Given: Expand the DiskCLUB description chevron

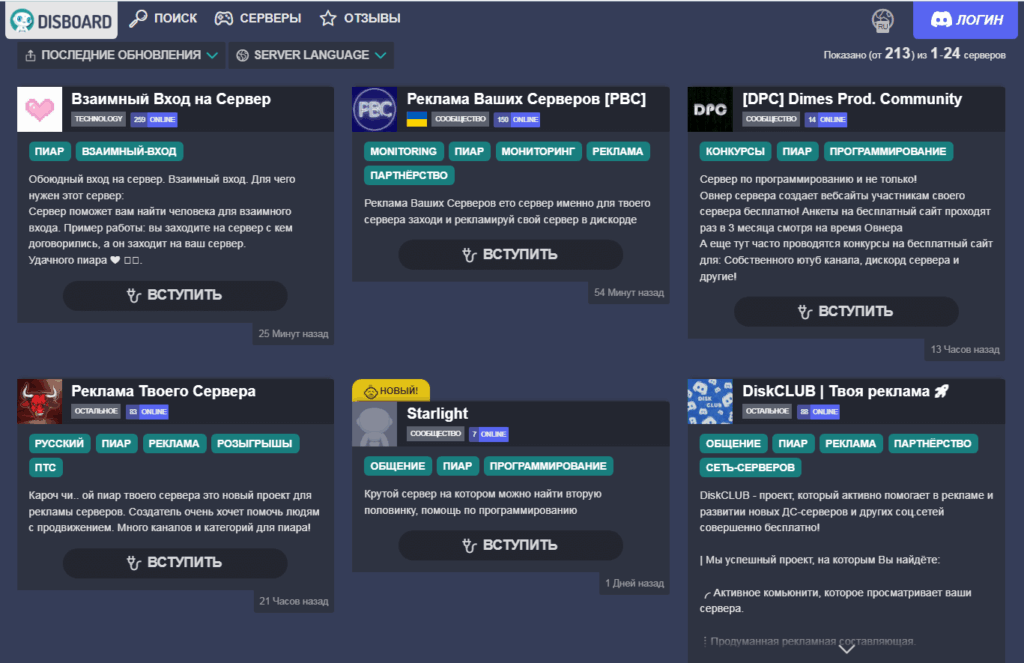Looking at the screenshot, I should pos(846,648).
